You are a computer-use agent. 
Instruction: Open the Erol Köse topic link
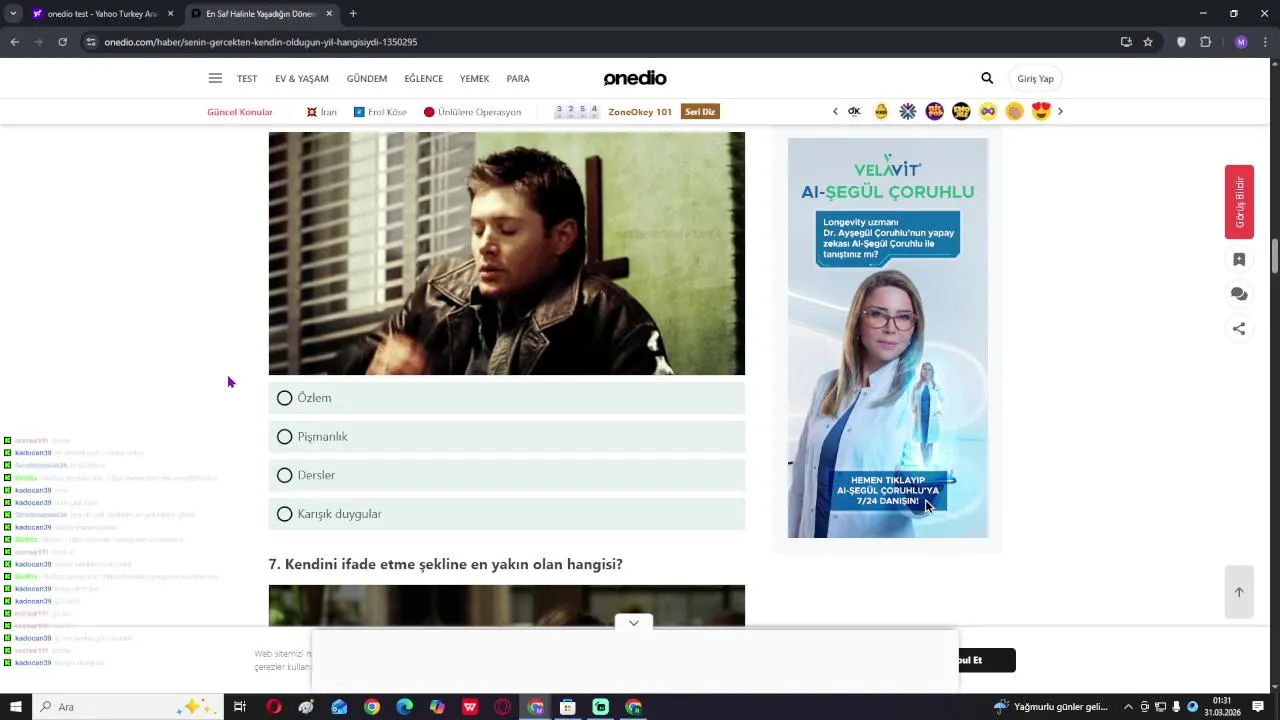(381, 112)
